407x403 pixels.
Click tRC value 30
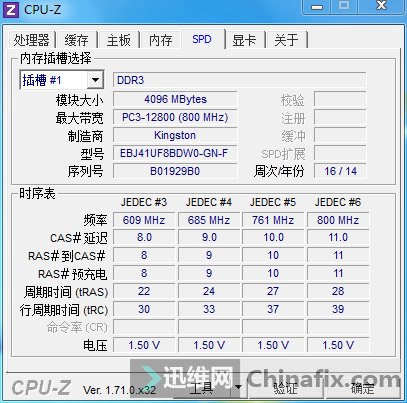(x=144, y=309)
